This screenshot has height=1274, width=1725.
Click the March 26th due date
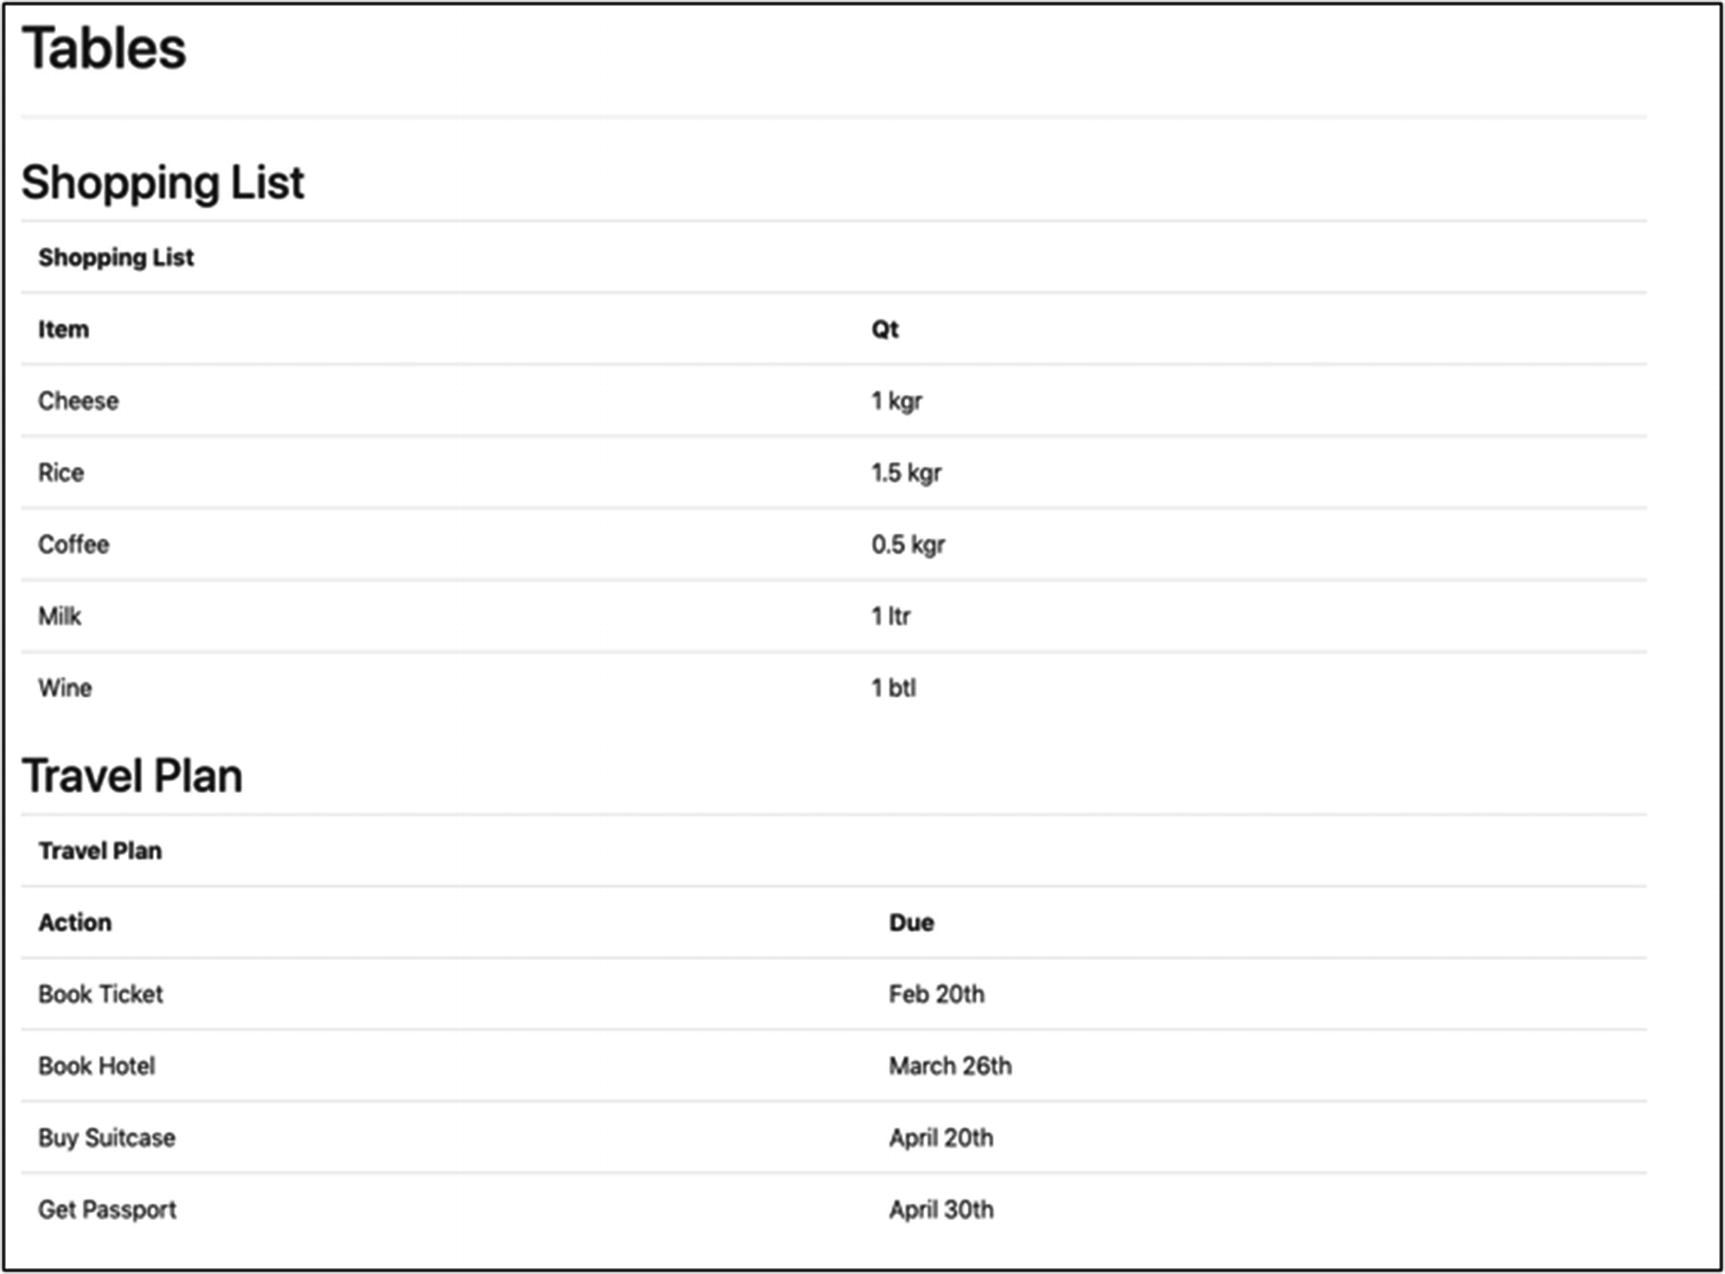(950, 1066)
